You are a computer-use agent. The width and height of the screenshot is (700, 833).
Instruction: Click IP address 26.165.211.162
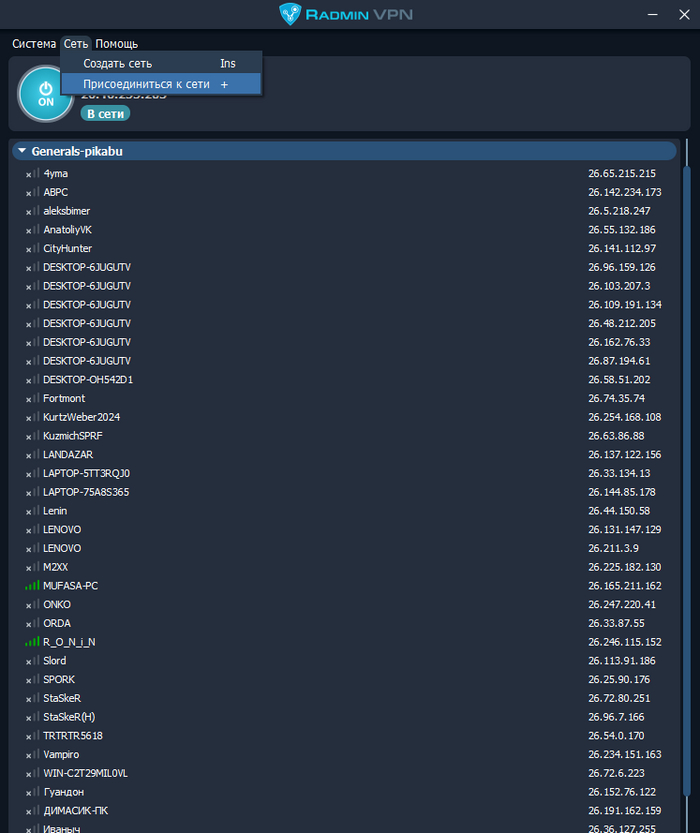click(x=625, y=585)
